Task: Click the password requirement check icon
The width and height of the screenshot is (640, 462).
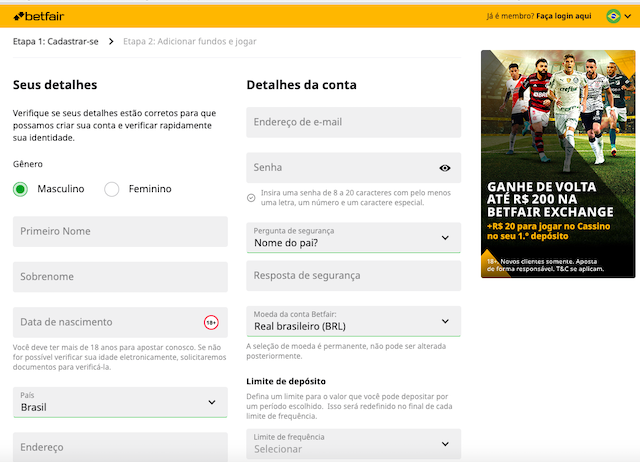Action: [251, 198]
